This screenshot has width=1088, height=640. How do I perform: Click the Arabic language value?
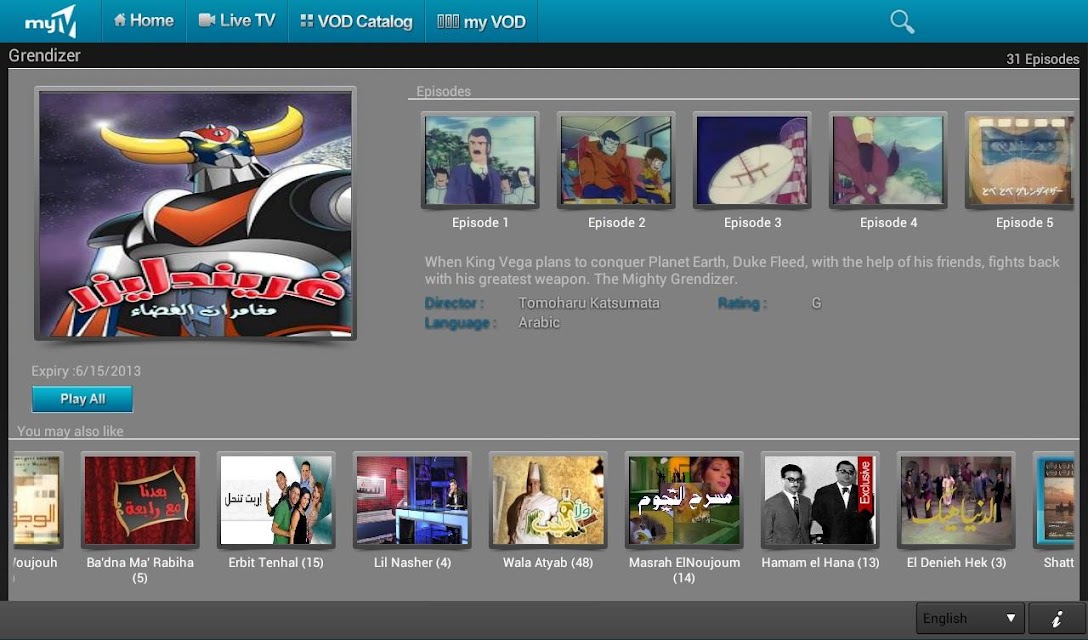click(538, 323)
